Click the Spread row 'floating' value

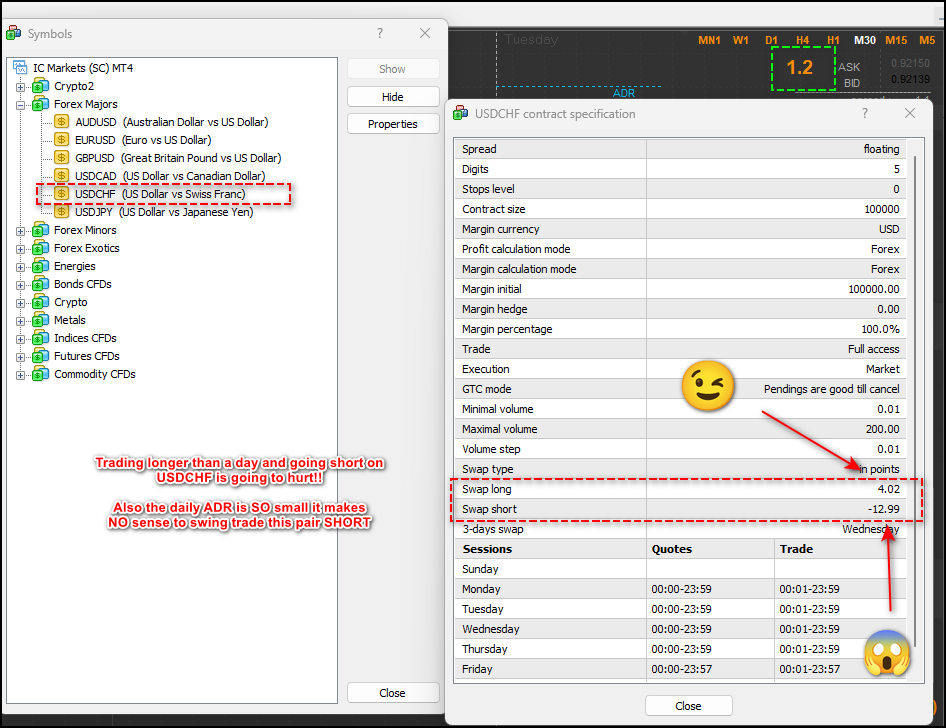[x=881, y=148]
